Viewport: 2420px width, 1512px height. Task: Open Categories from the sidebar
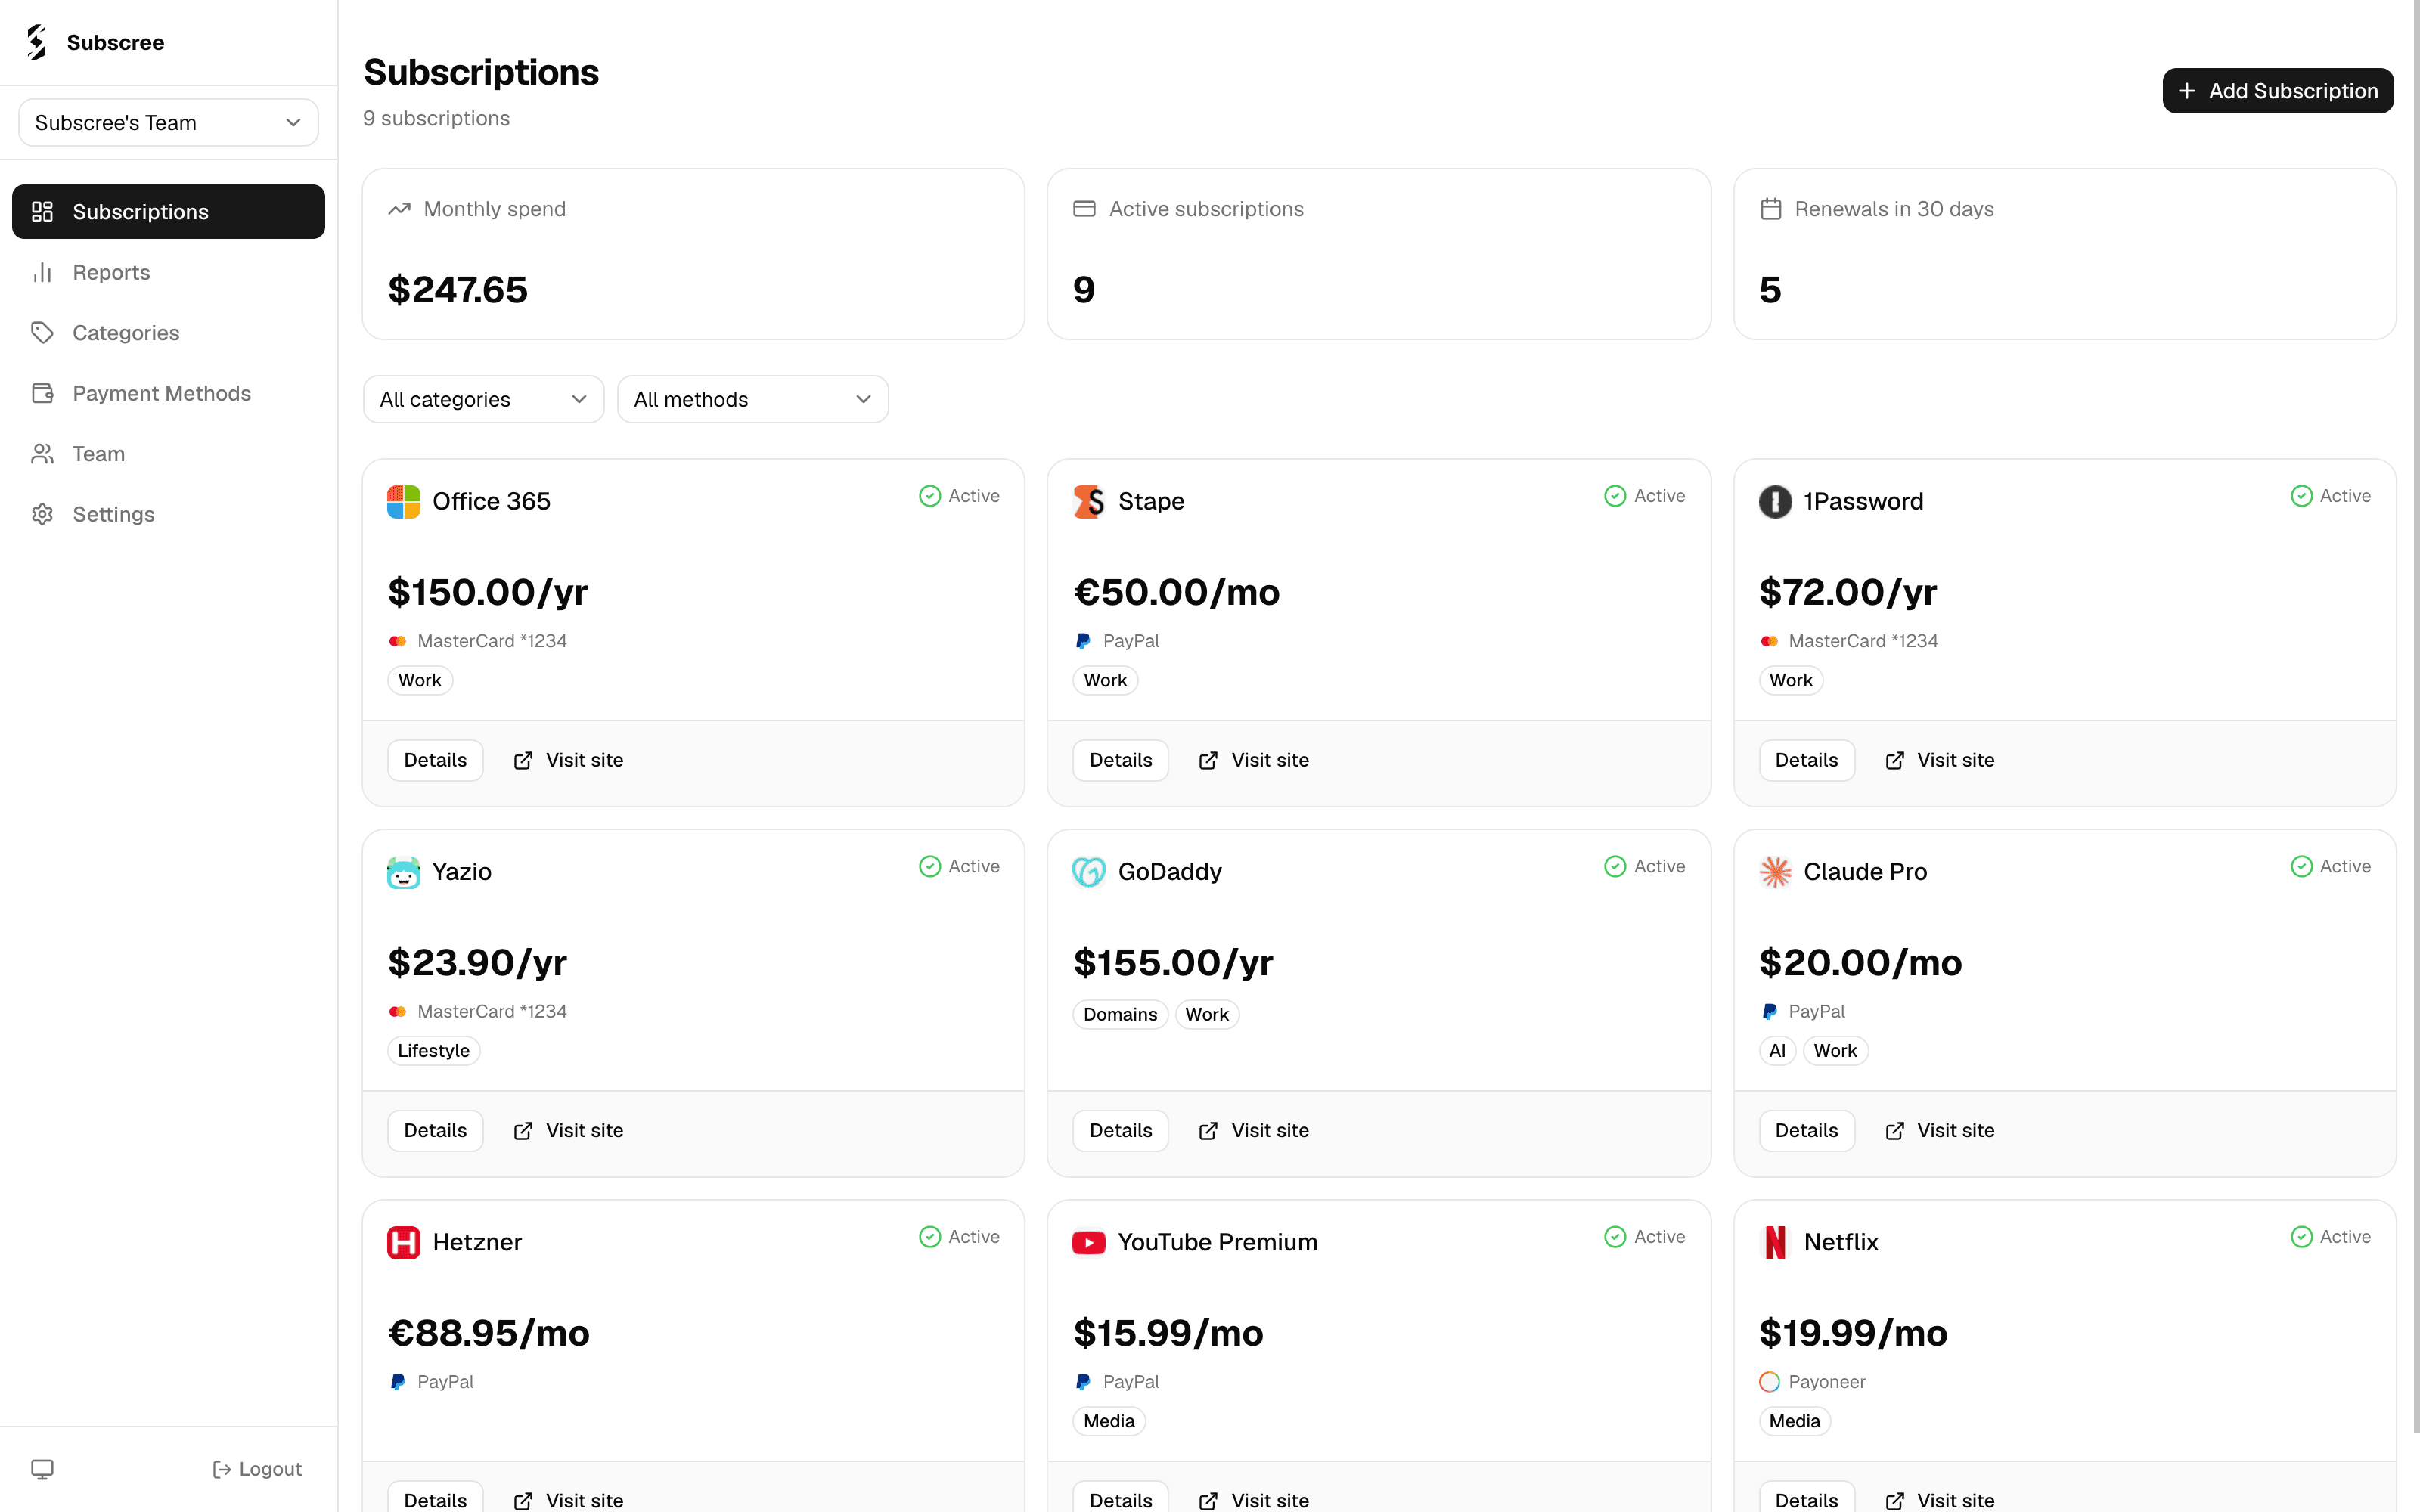168,332
